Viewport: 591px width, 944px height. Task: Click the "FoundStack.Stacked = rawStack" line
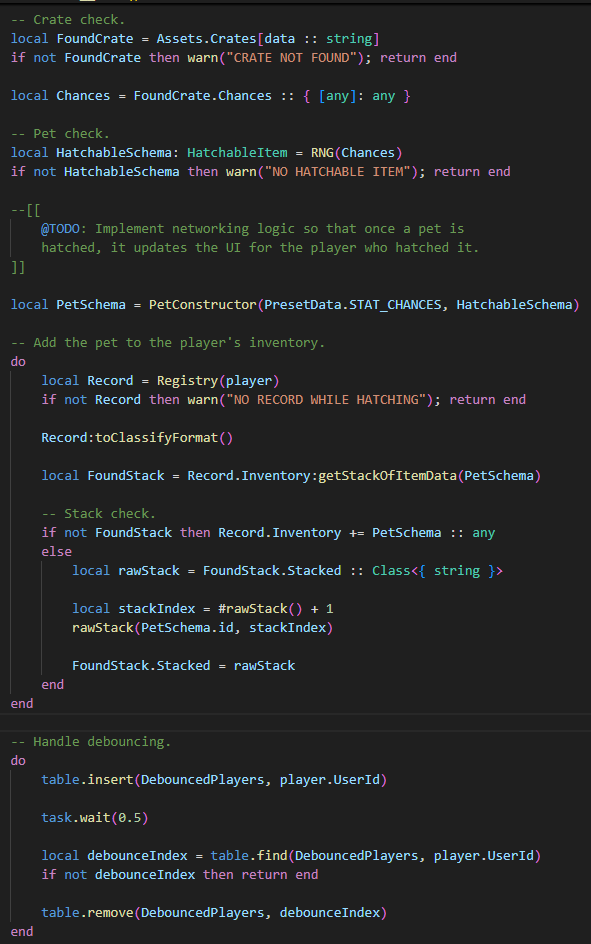[184, 666]
